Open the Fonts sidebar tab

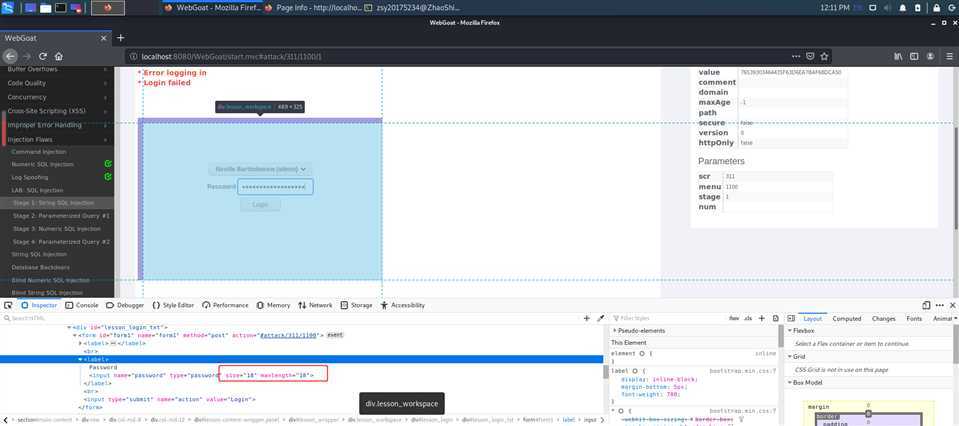914,318
